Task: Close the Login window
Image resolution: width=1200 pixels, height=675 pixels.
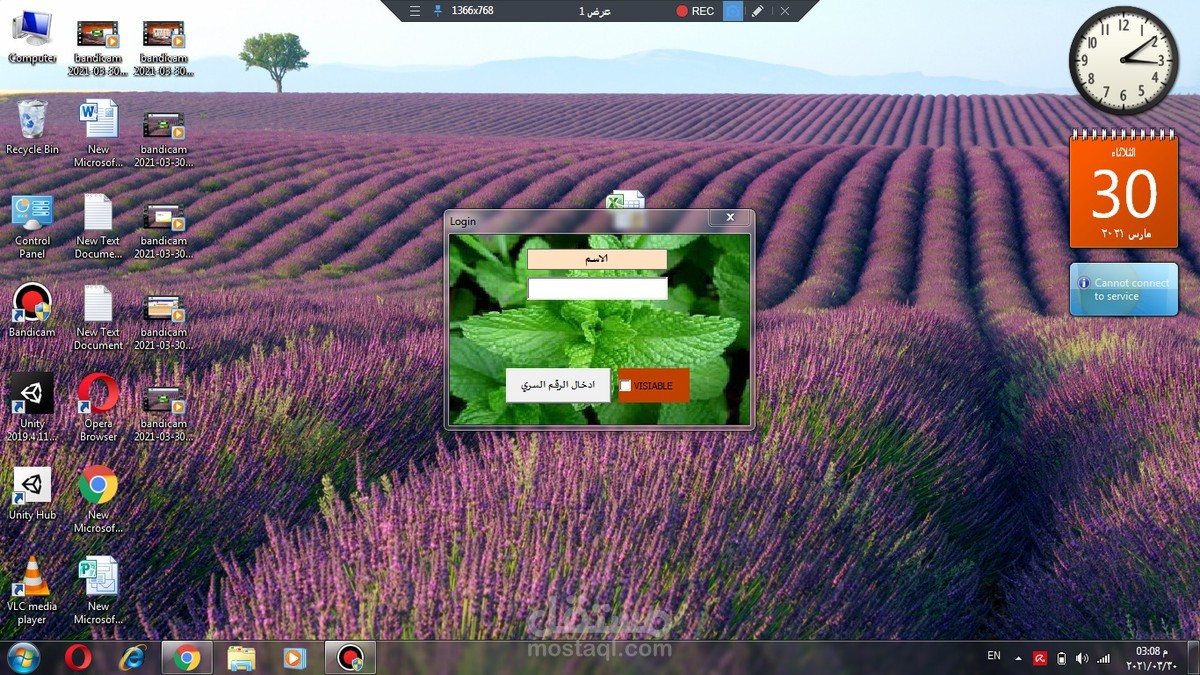Action: pos(730,217)
